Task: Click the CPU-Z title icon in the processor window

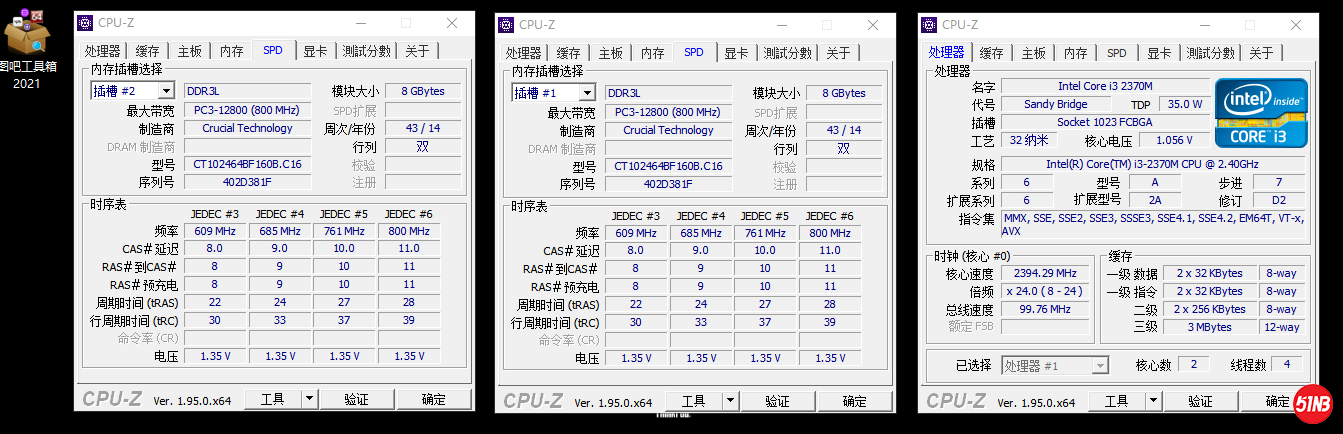Action: click(x=929, y=25)
